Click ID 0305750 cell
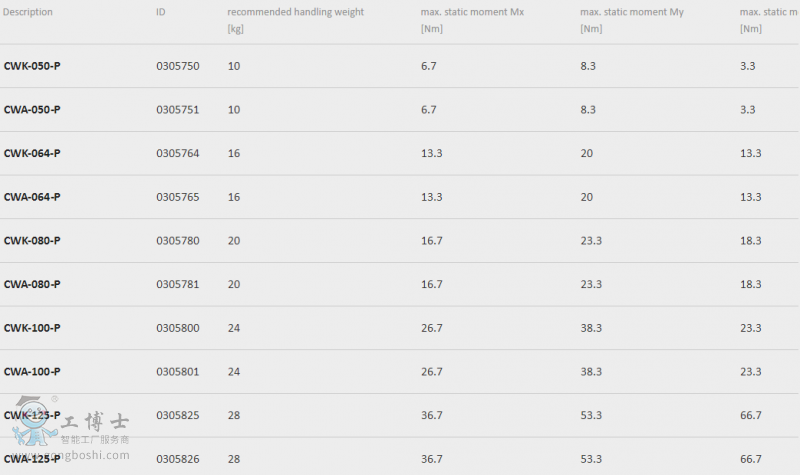This screenshot has height=475, width=800. (178, 66)
